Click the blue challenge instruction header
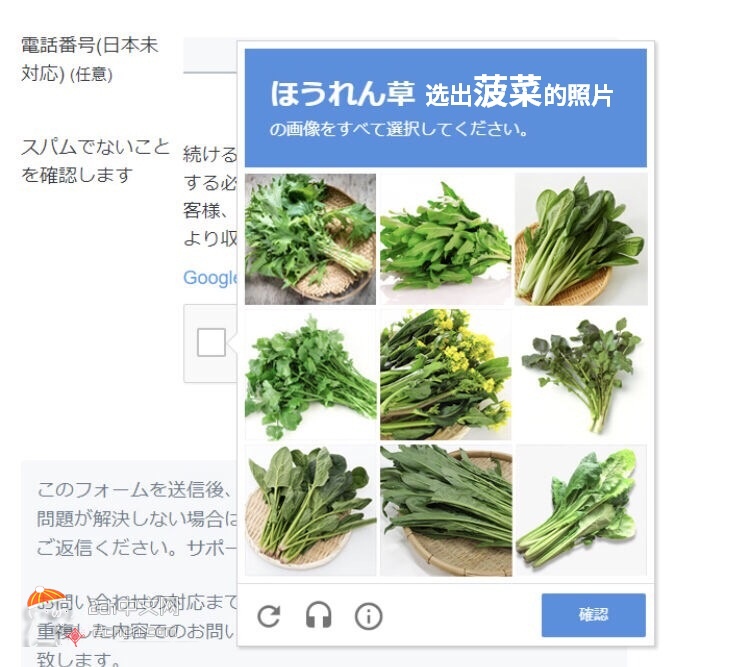Screen dimensions: 750x667 pos(445,108)
